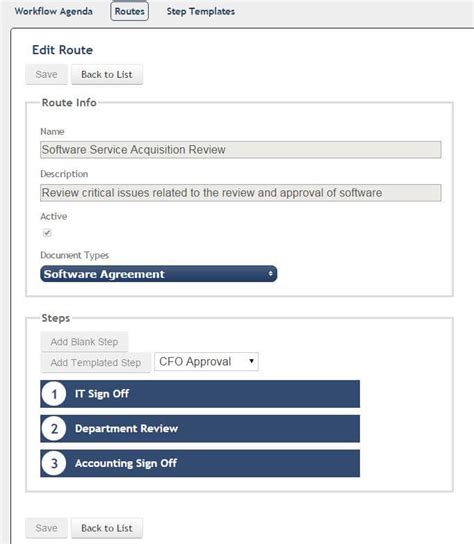The height and width of the screenshot is (544, 474).
Task: Click the bottom Back to List button
Action: (x=107, y=528)
